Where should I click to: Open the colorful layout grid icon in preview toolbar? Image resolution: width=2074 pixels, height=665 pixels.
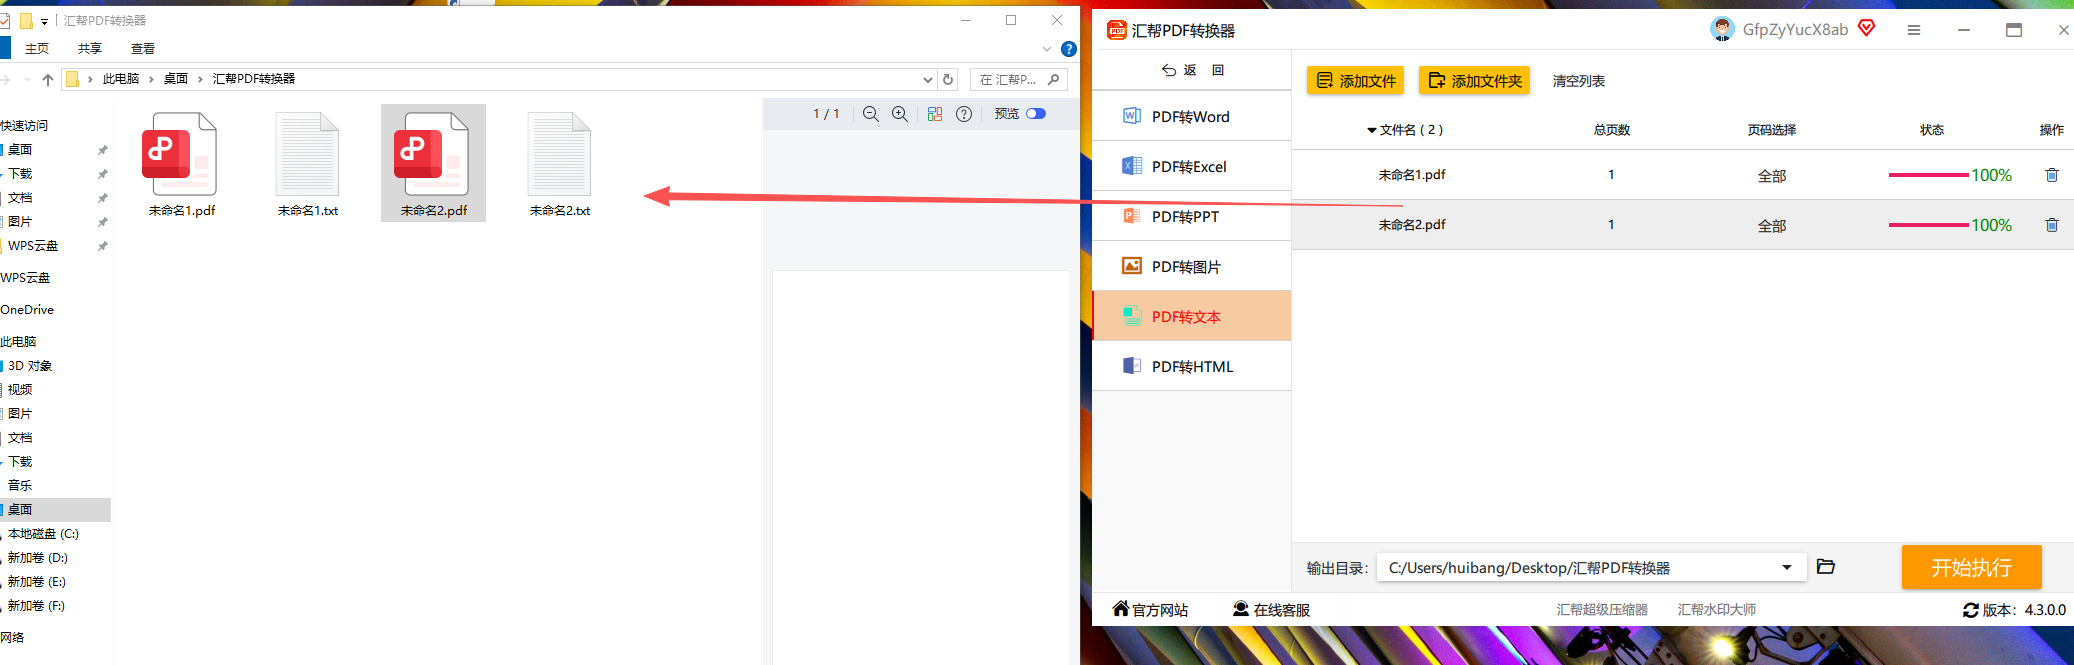pos(935,114)
